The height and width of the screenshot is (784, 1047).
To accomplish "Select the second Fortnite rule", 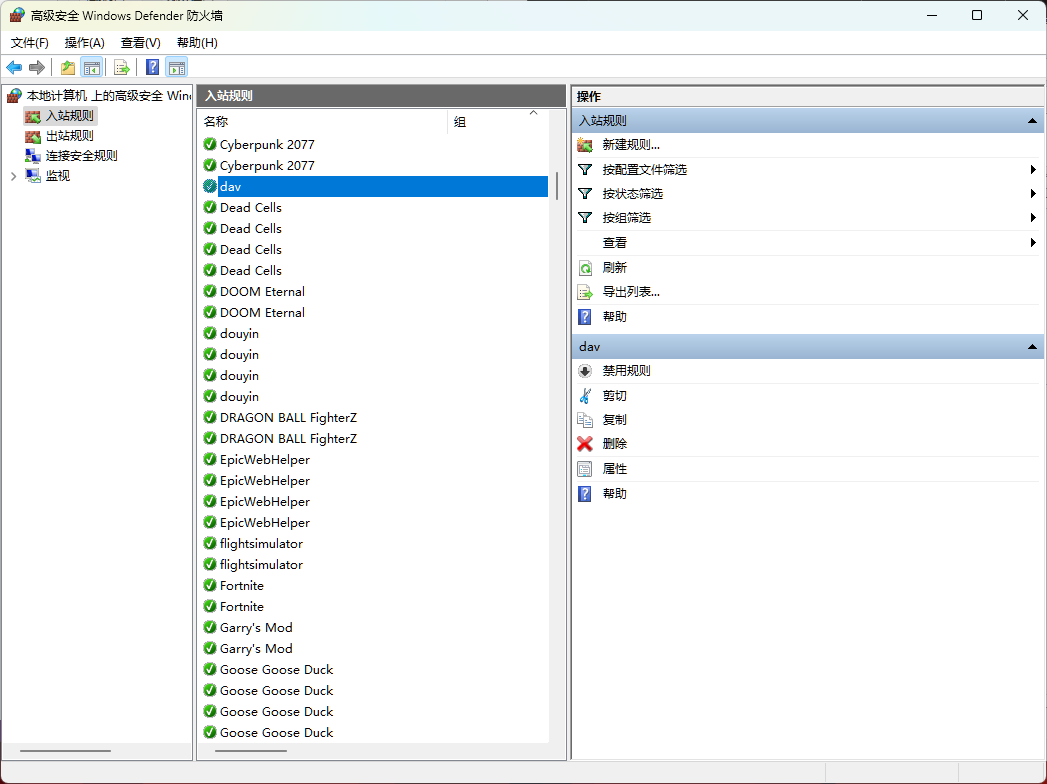I will click(242, 607).
